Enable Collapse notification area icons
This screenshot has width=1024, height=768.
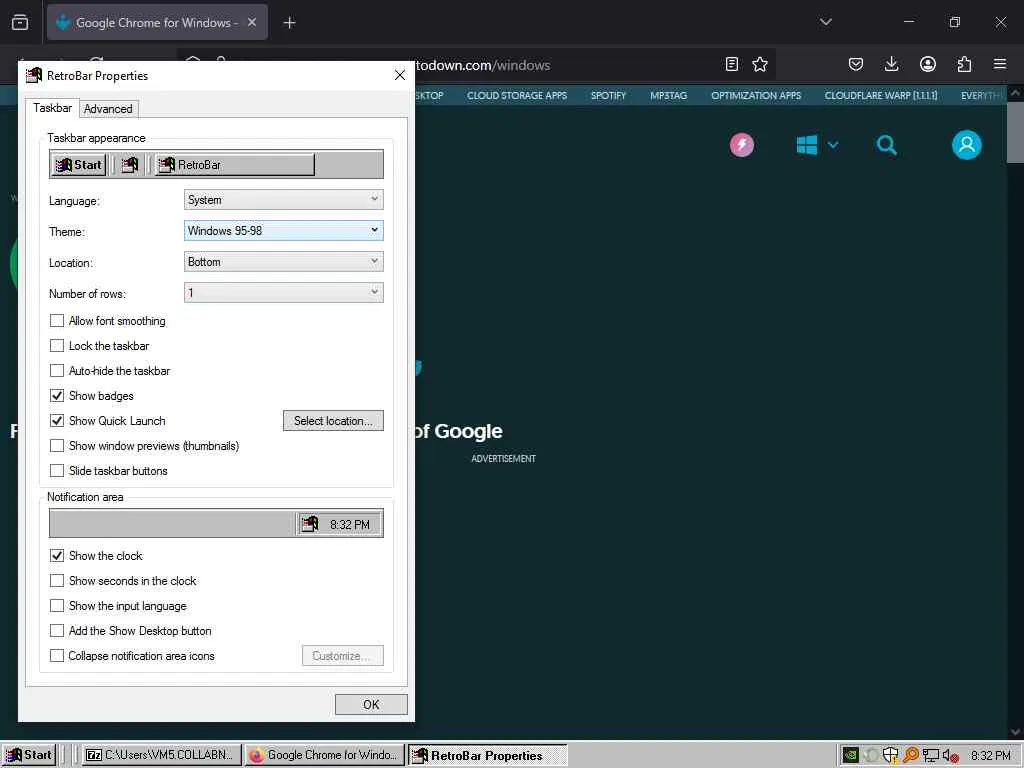[57, 656]
